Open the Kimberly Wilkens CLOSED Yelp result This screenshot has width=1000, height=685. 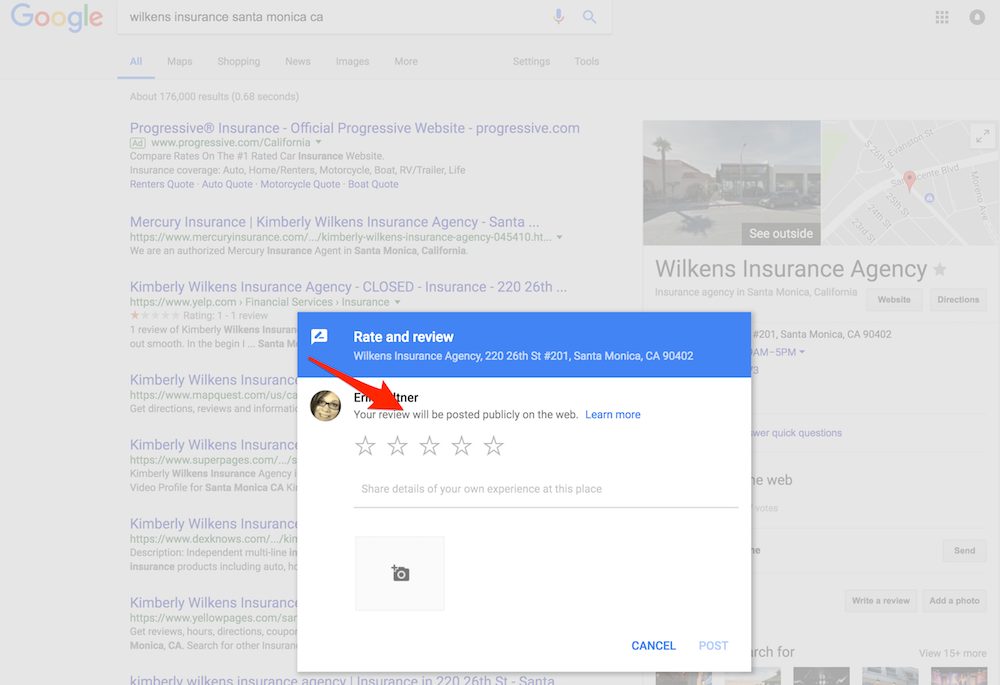point(348,287)
